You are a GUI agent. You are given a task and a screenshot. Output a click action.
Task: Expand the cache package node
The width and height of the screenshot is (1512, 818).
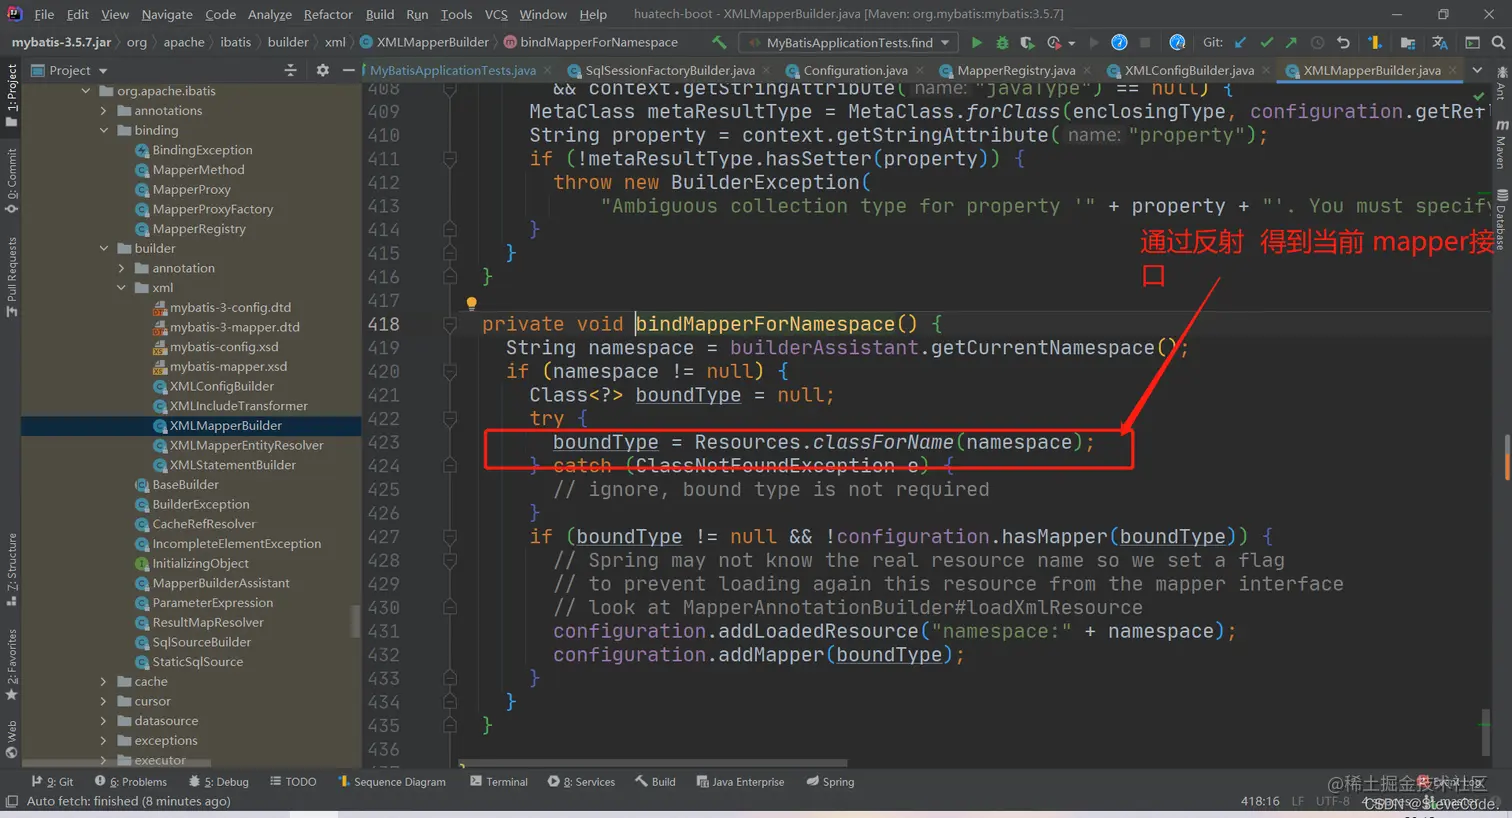tap(103, 681)
